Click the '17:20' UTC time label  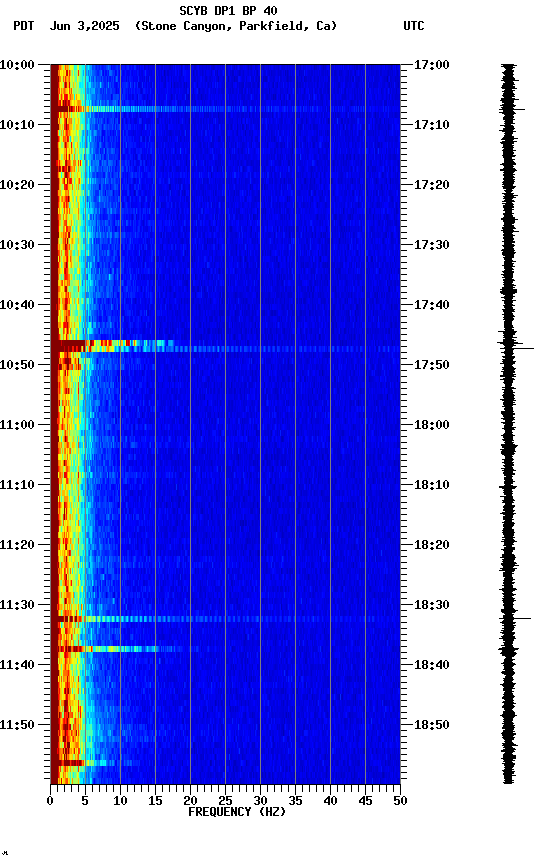point(432,185)
